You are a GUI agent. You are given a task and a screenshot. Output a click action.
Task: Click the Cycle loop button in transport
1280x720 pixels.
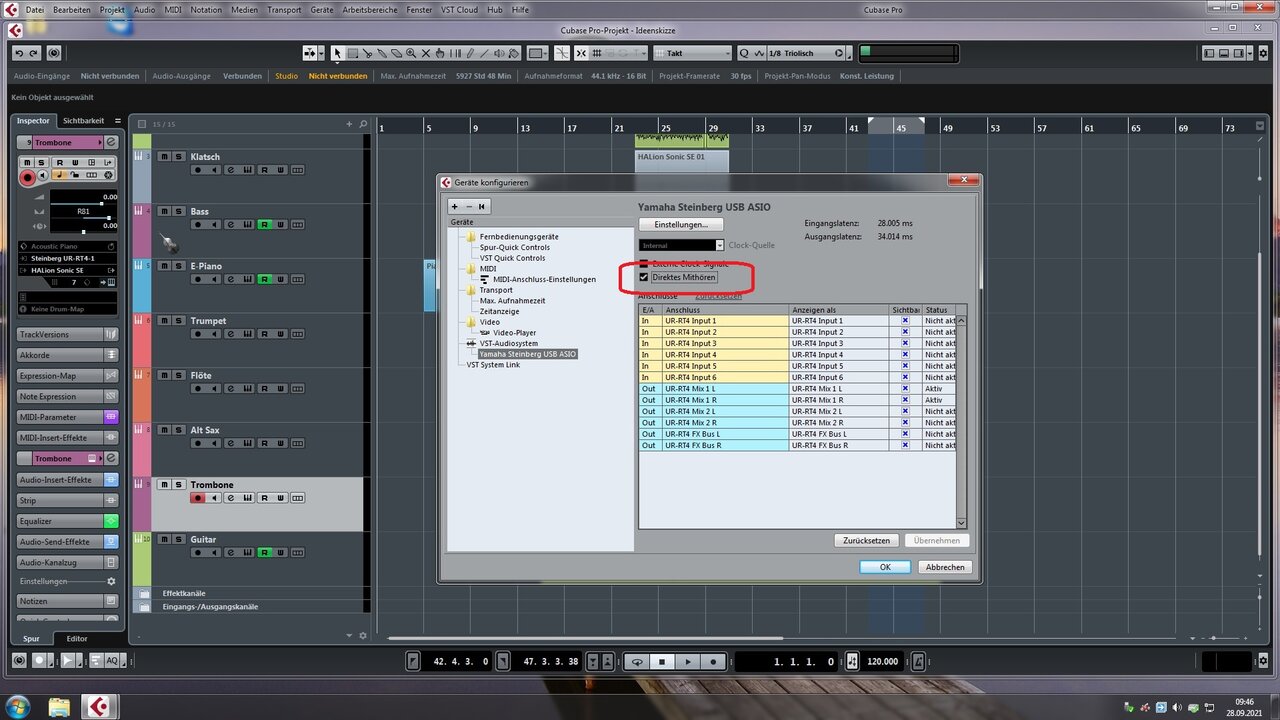click(637, 662)
